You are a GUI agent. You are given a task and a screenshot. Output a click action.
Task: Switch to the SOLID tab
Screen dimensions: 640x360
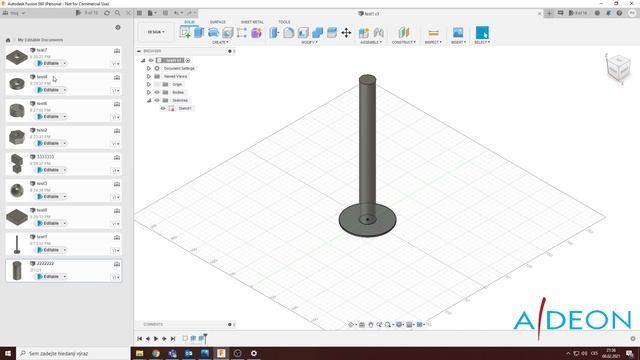point(189,22)
